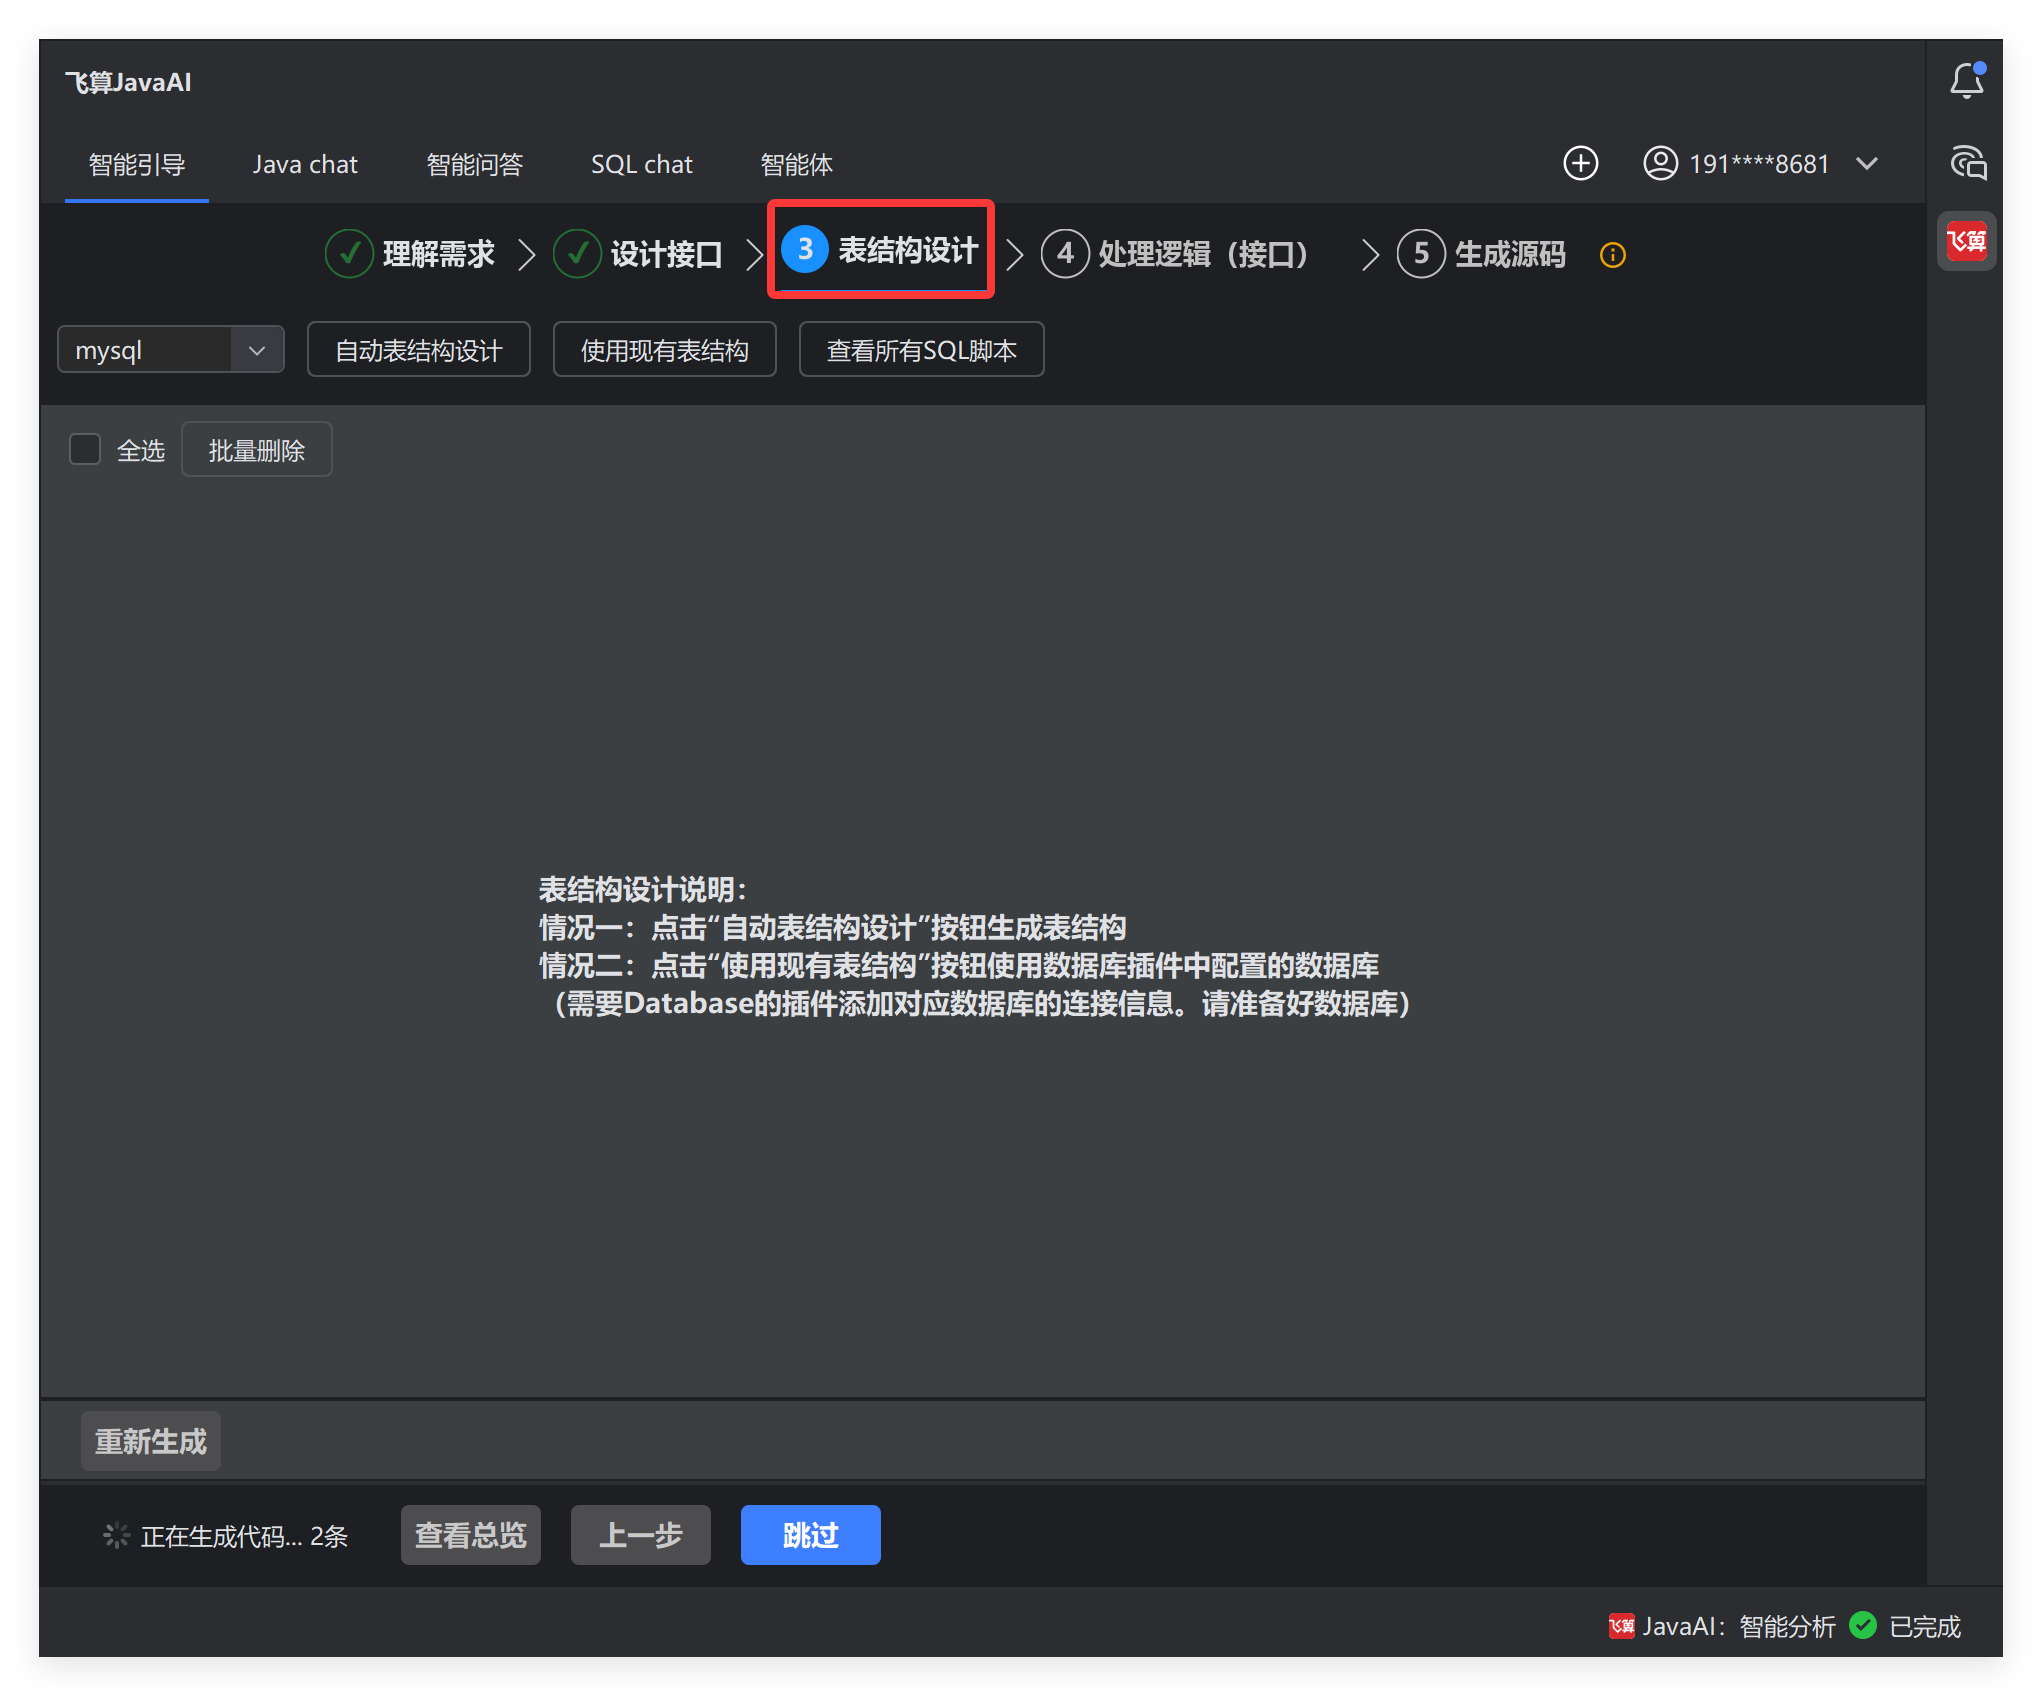Click the 自动表结构设计 button
This screenshot has width=2042, height=1696.
click(x=418, y=350)
